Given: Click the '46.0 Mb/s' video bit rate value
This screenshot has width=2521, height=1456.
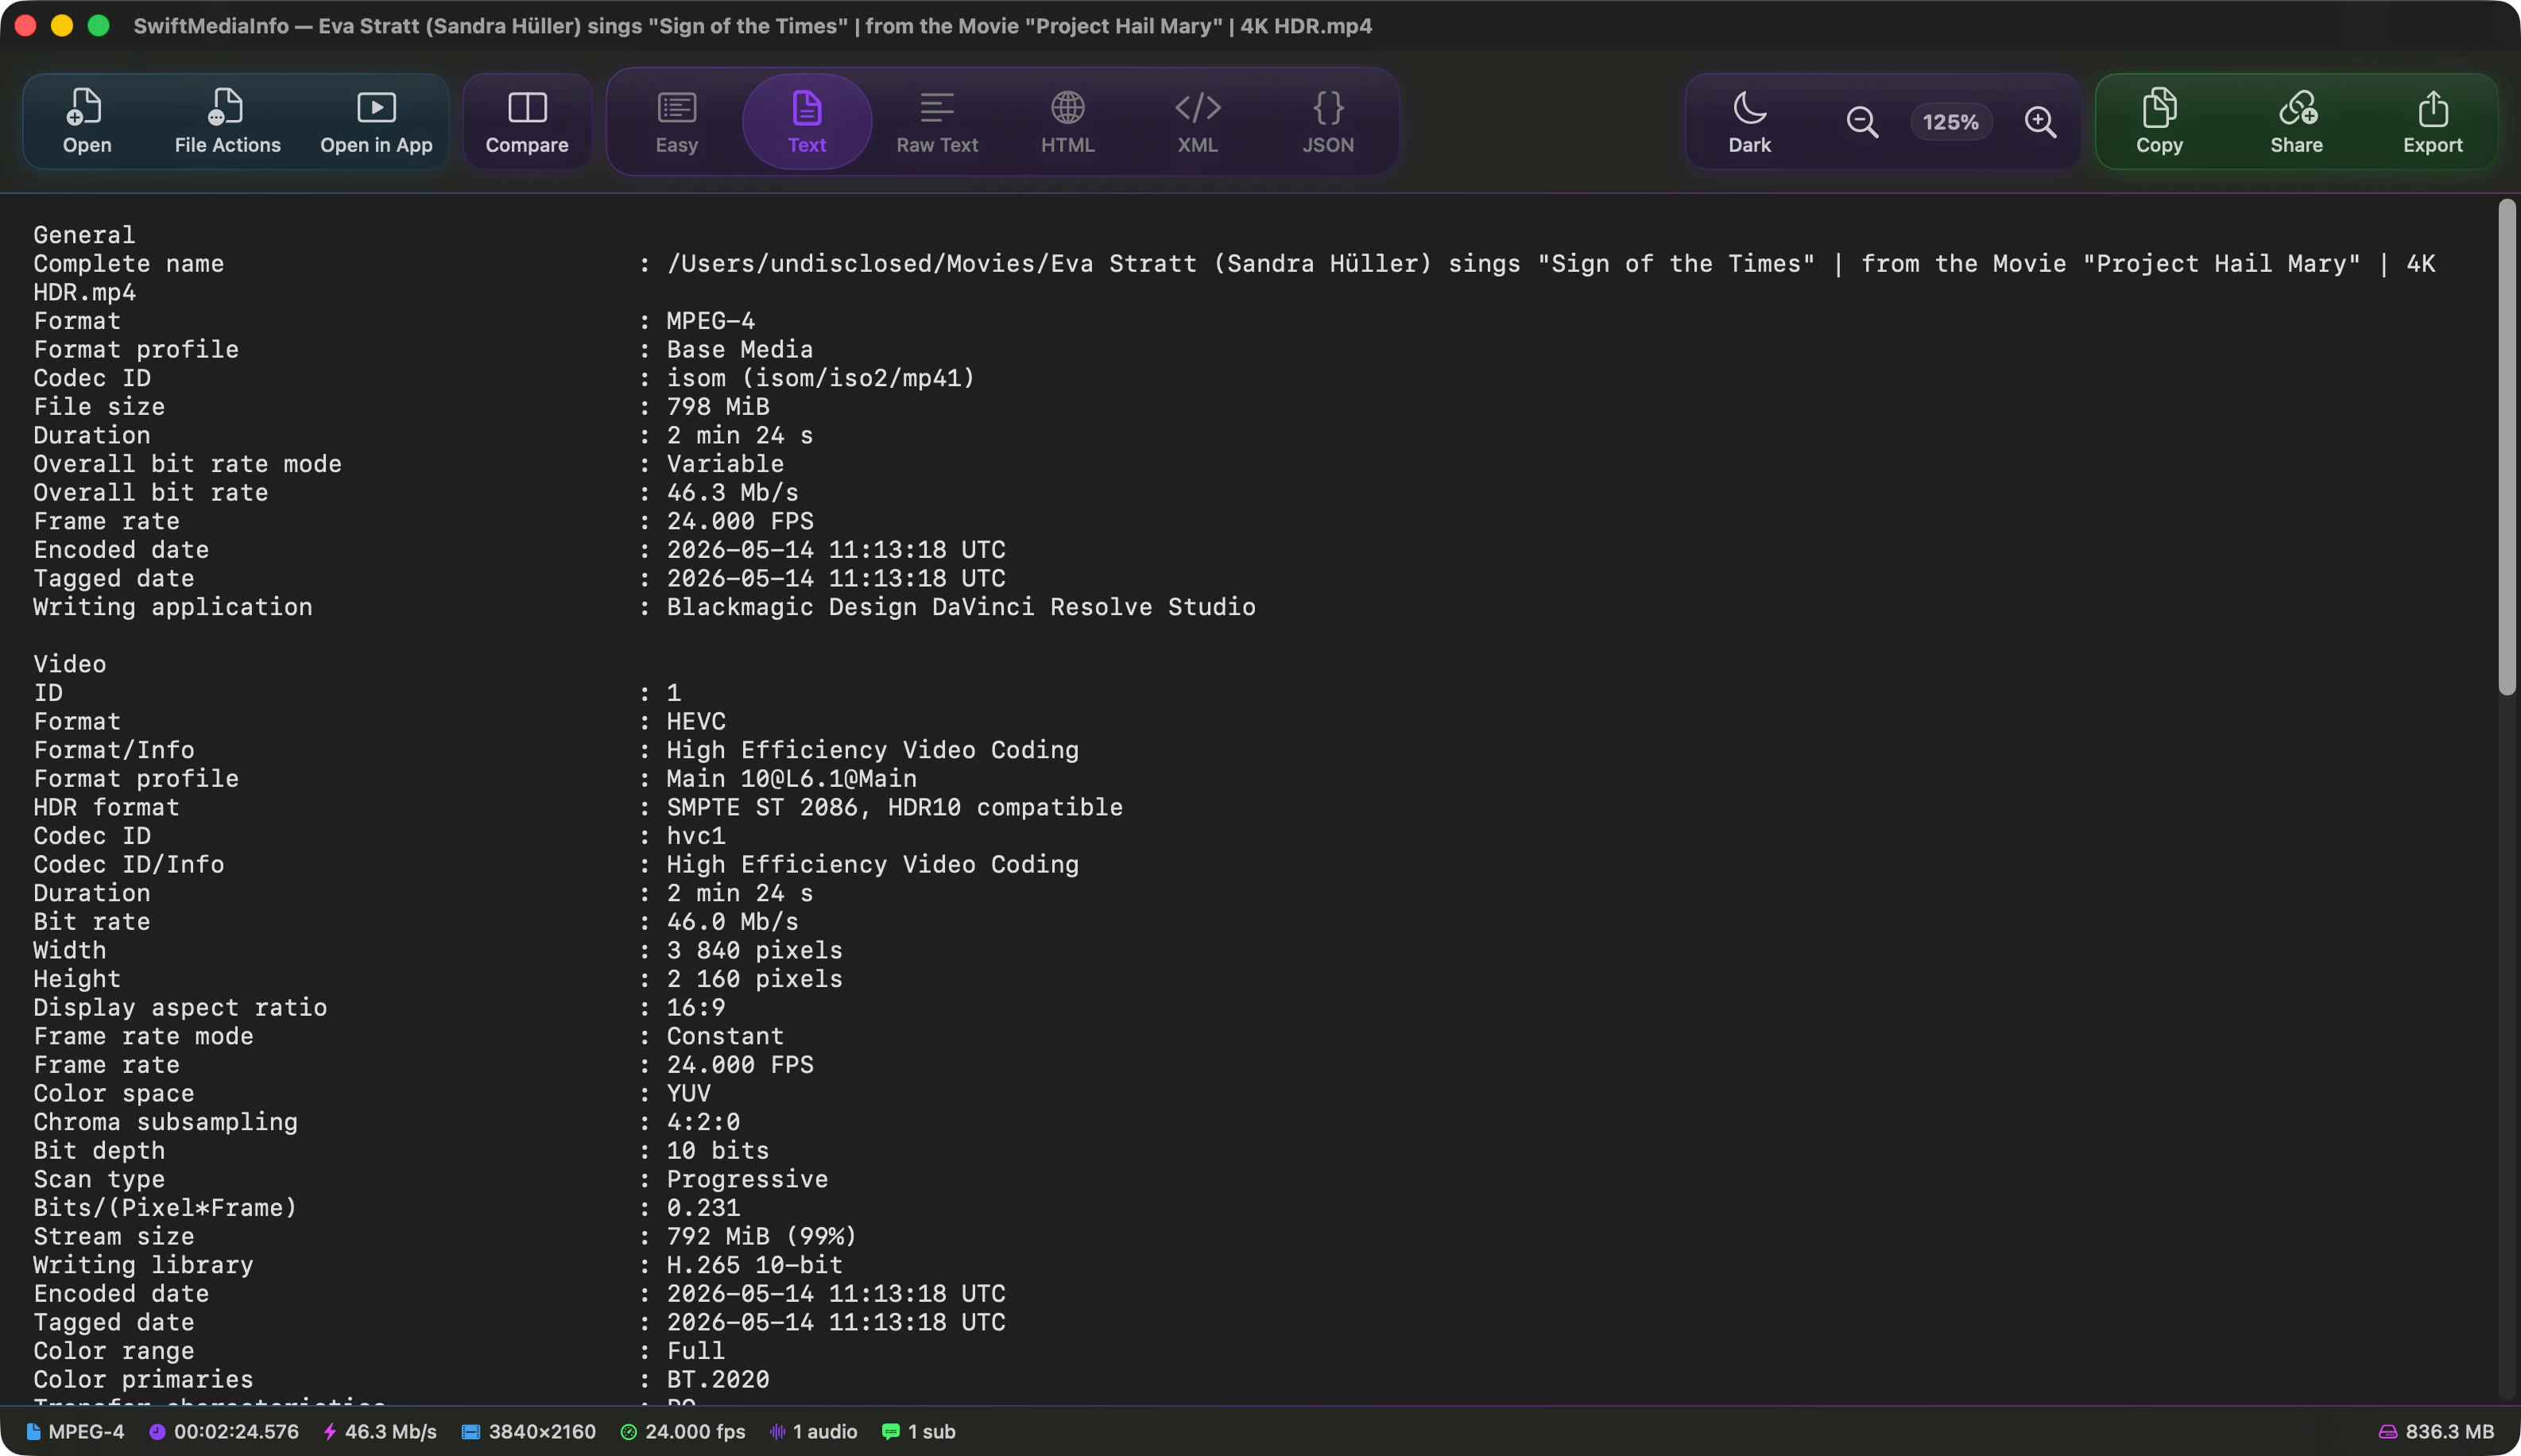Looking at the screenshot, I should (733, 922).
